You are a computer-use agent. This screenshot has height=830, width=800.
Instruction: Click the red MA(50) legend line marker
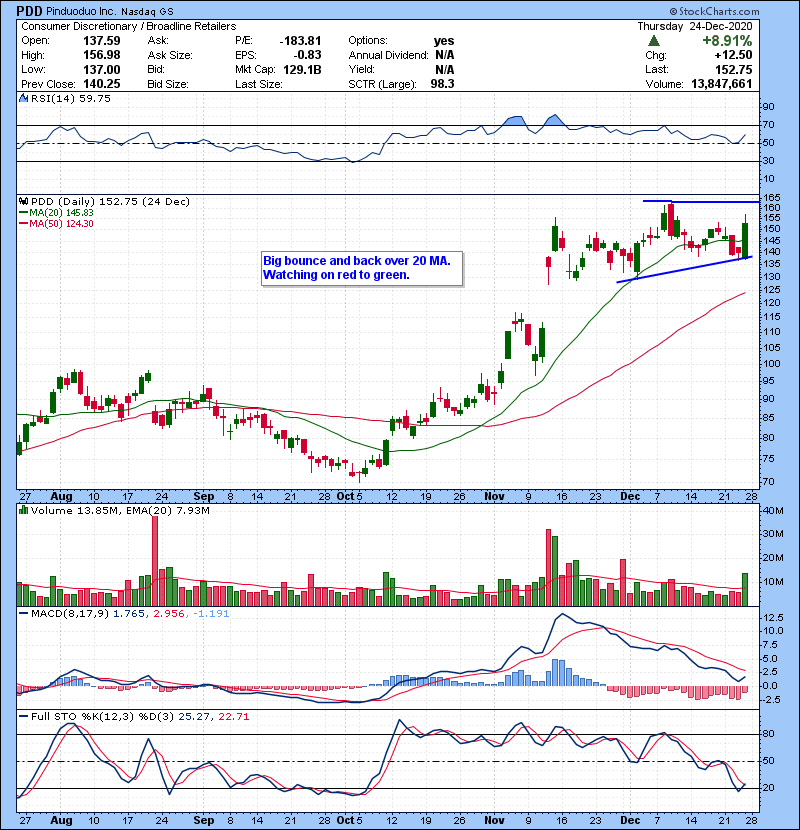[23, 223]
